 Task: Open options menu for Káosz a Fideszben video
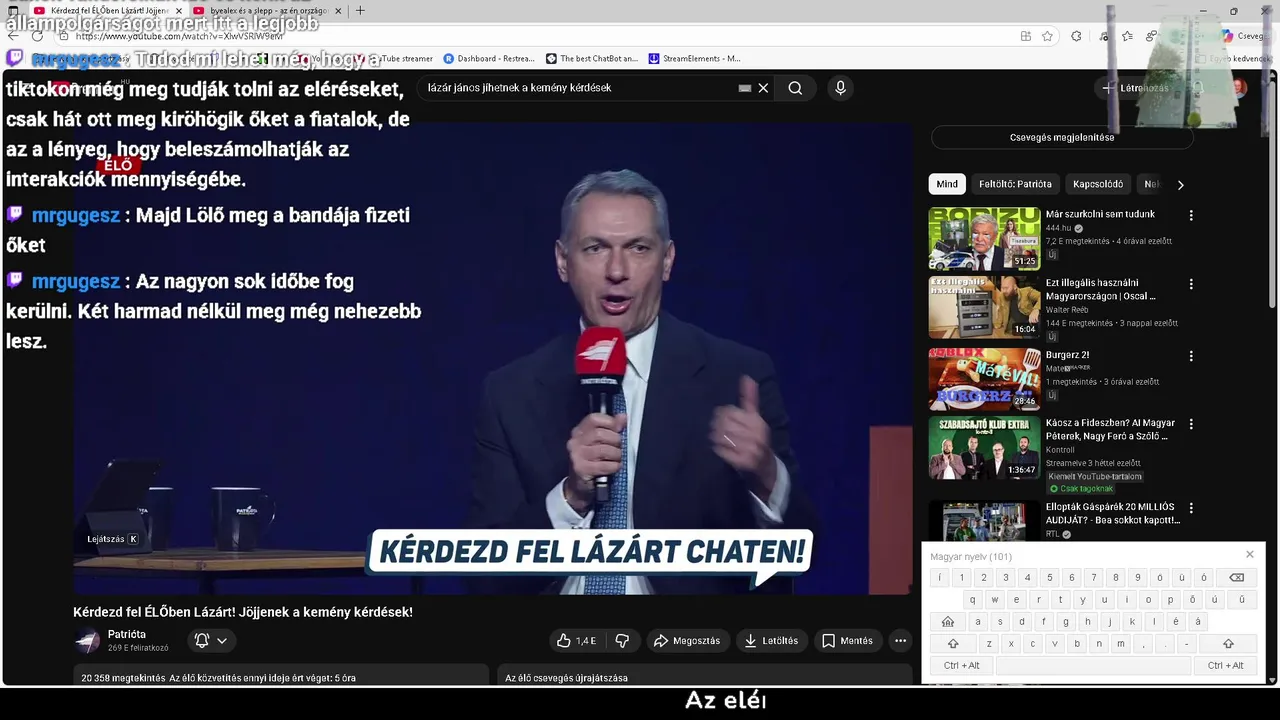coord(1190,424)
